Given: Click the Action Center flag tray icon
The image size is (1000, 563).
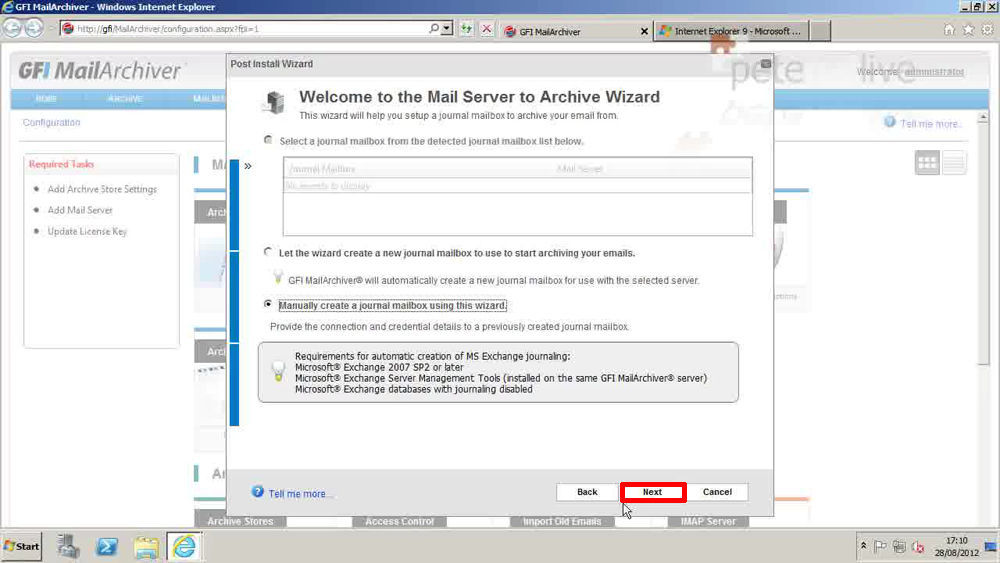Looking at the screenshot, I should [880, 546].
